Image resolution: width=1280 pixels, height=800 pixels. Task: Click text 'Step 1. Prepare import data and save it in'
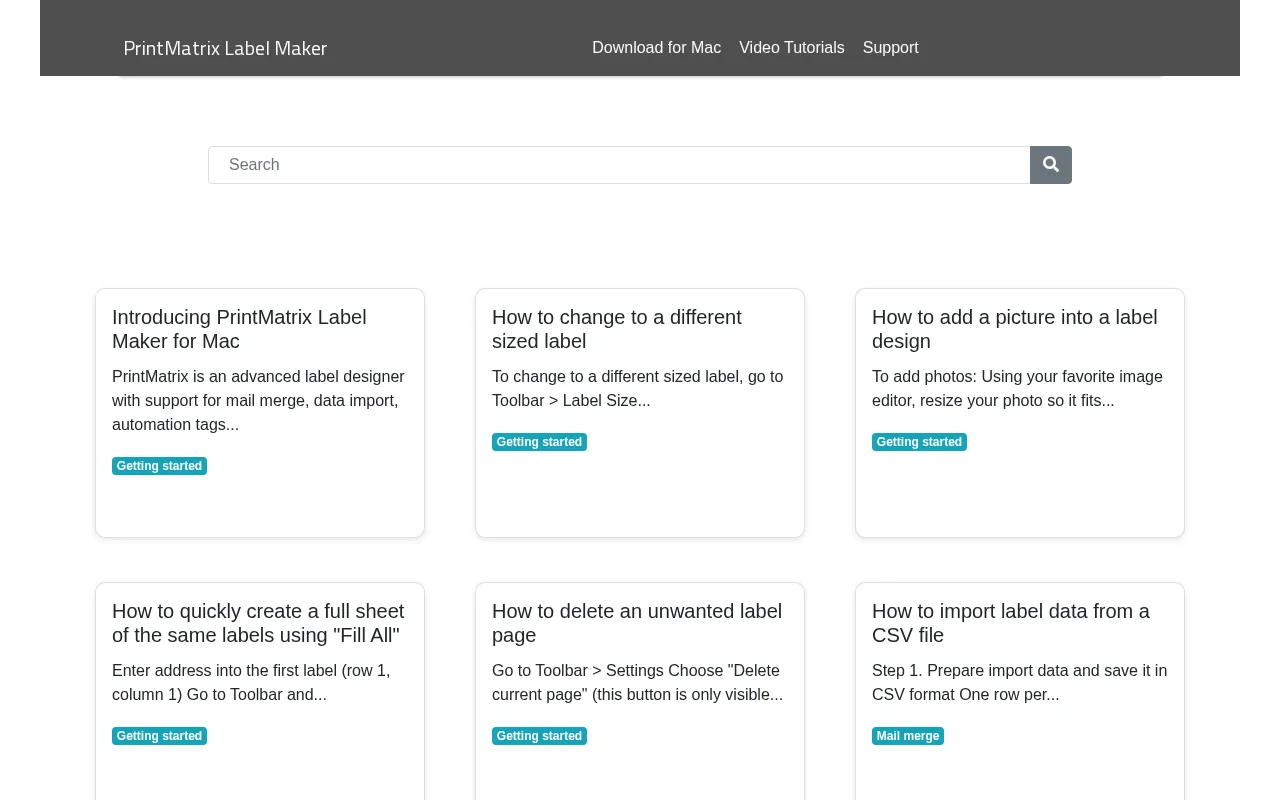[x=1019, y=671]
